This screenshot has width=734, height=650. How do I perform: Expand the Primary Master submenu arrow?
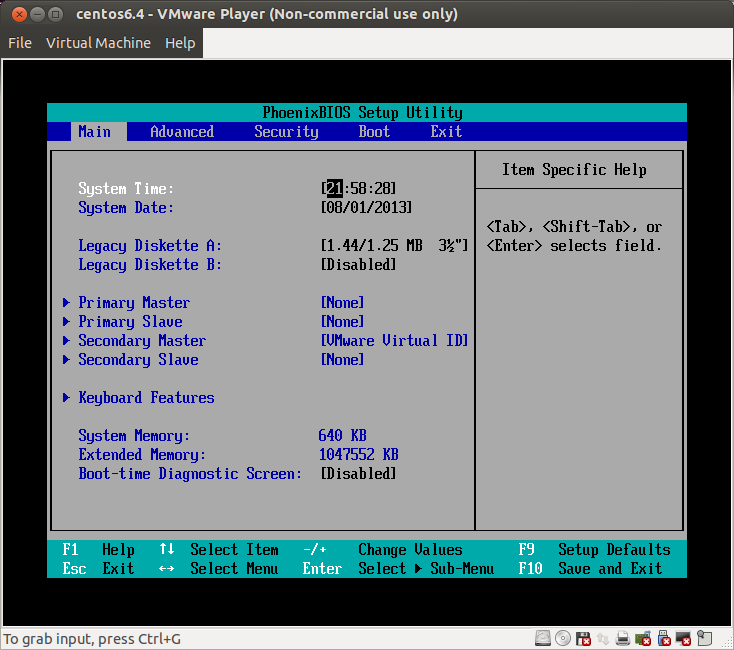coord(66,303)
